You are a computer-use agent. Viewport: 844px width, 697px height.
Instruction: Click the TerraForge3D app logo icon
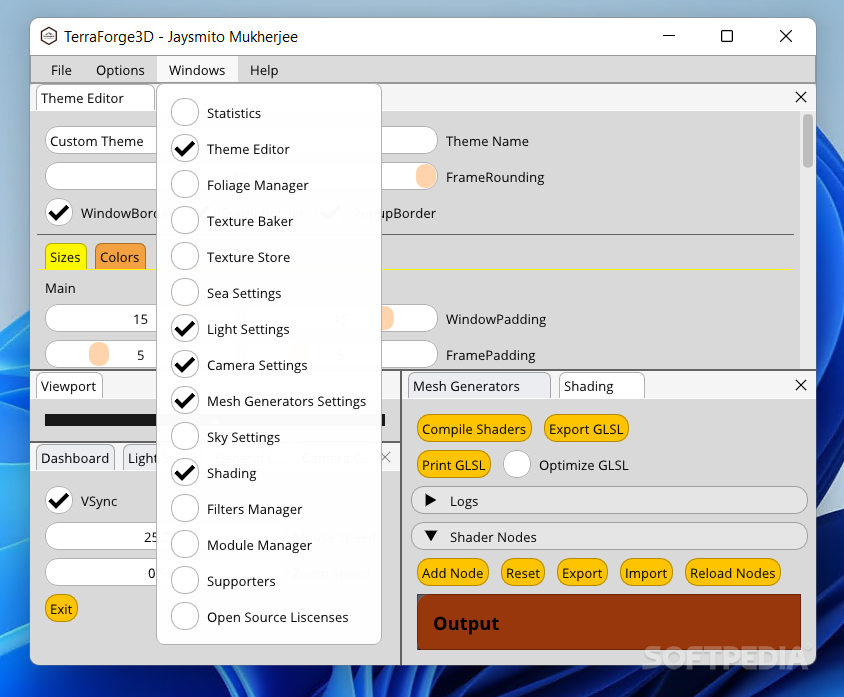click(x=48, y=36)
